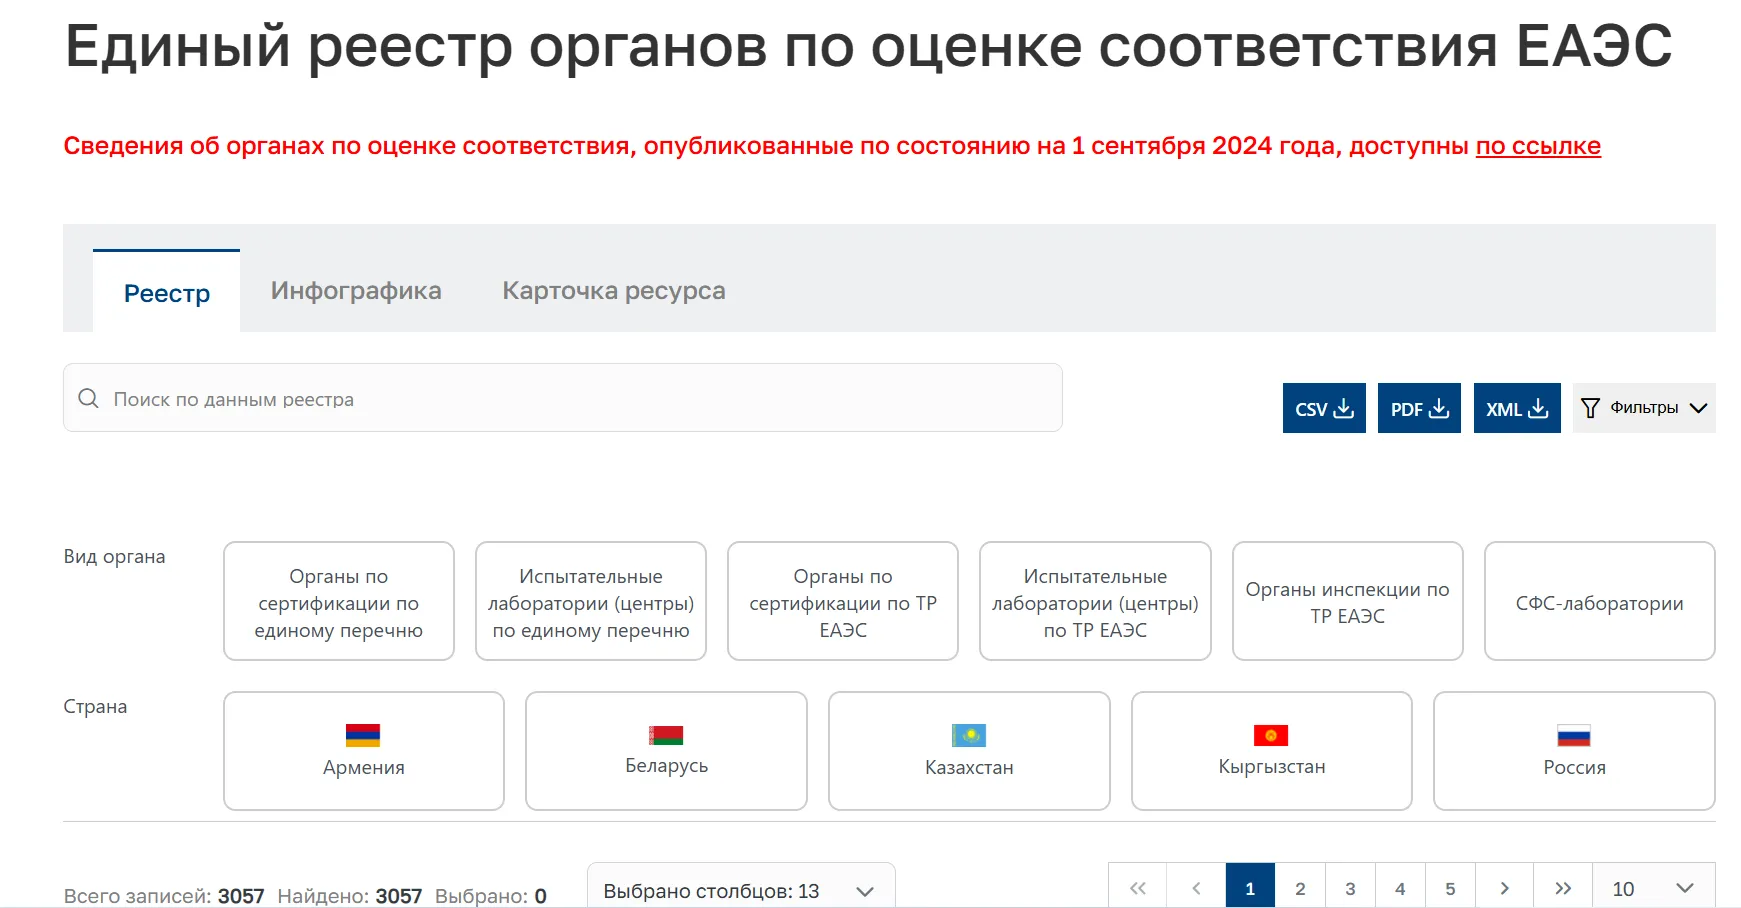Click the Поиск по данным реестра search field
The width and height of the screenshot is (1741, 908).
pyautogui.click(x=400, y=398)
